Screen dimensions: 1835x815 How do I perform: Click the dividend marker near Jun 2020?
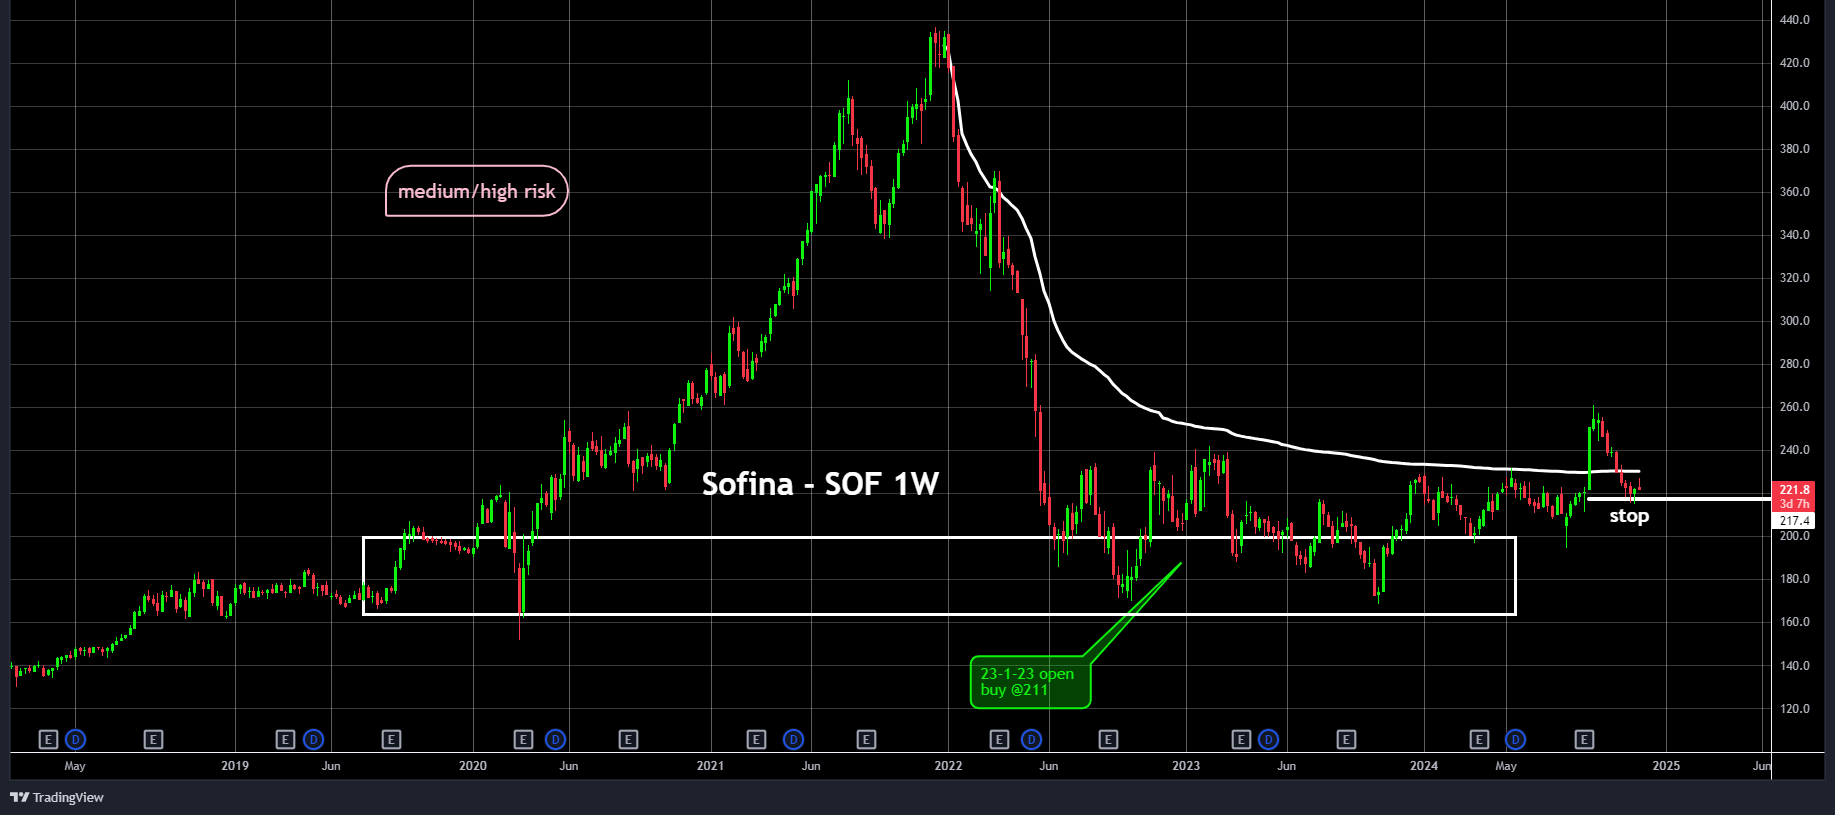(556, 740)
